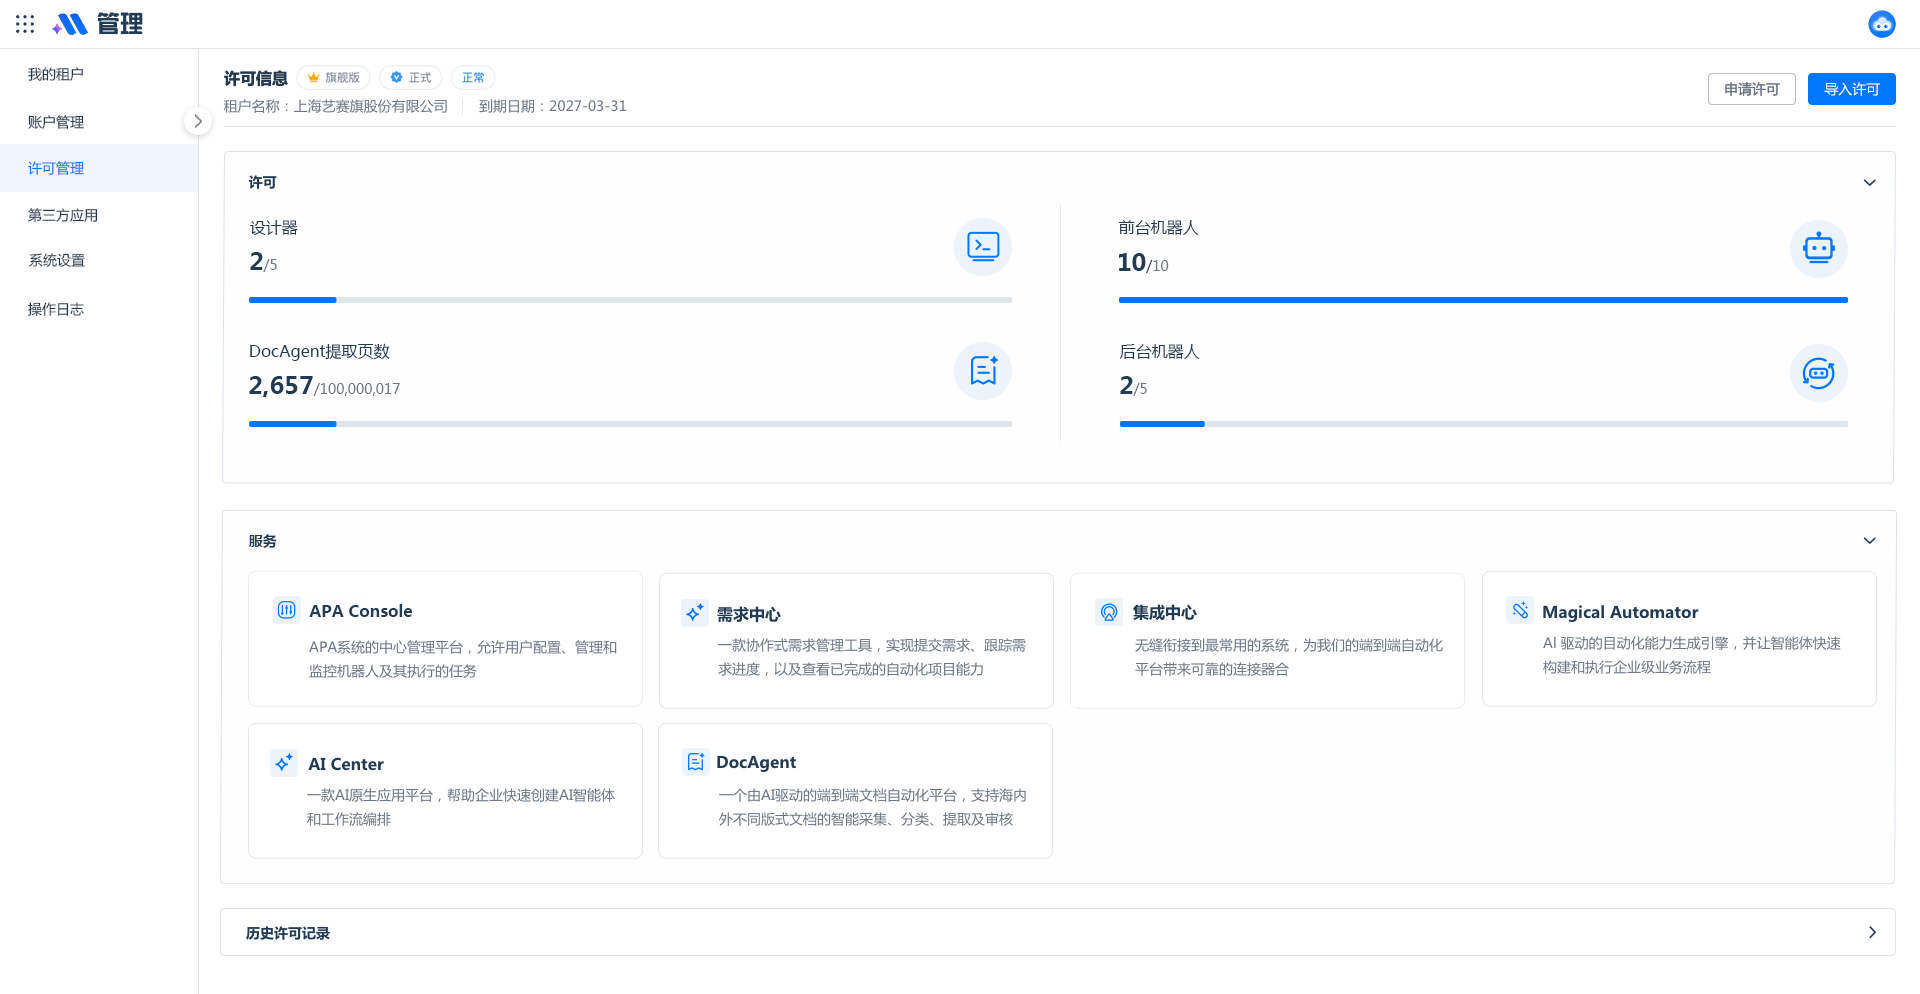This screenshot has width=1920, height=994.
Task: Click the Magical Automator card icon
Action: tap(1520, 610)
